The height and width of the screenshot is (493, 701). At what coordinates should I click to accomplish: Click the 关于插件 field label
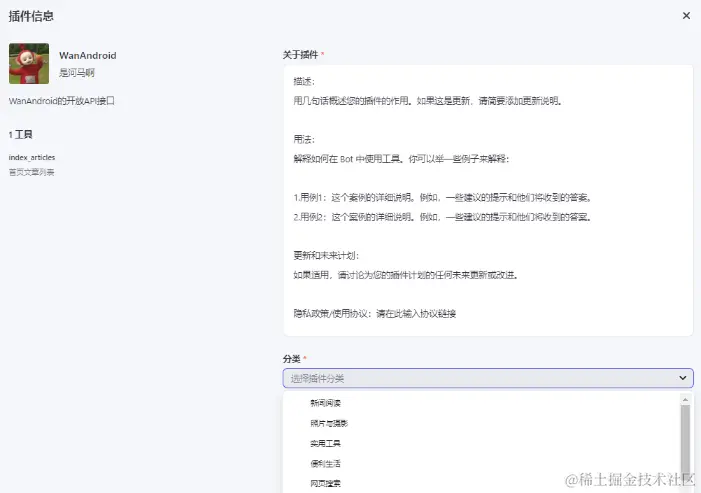click(300, 55)
